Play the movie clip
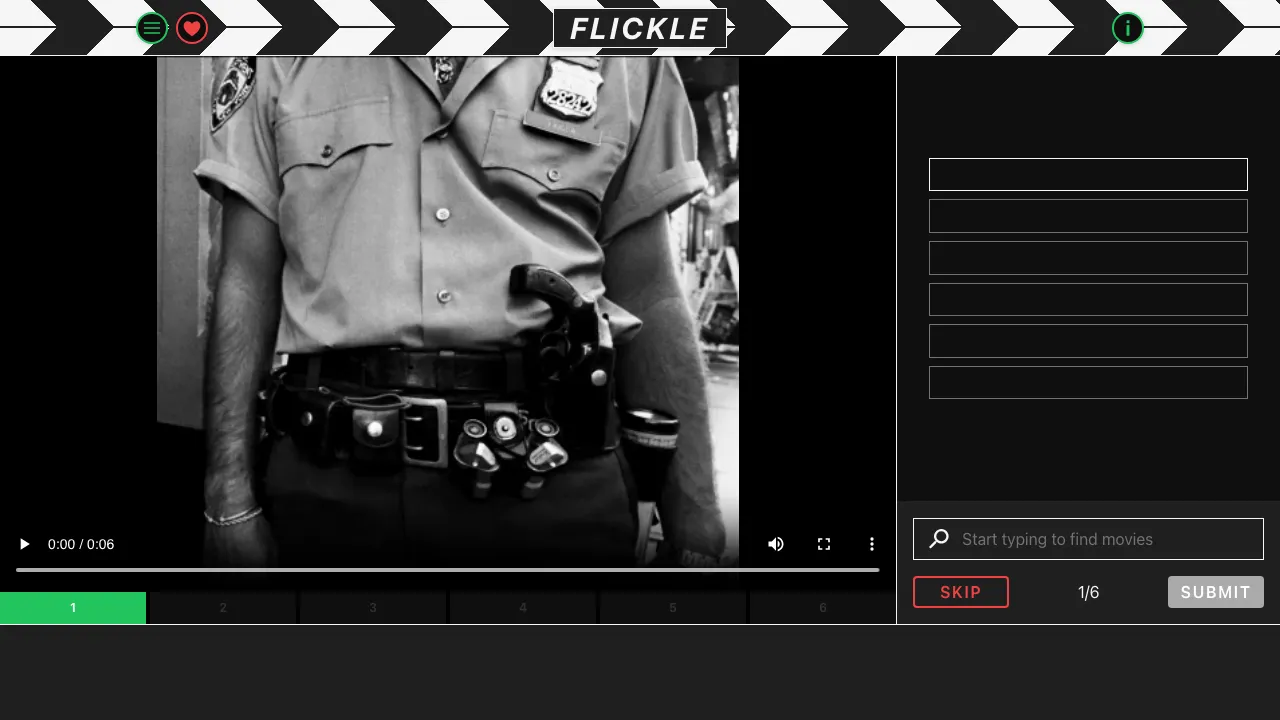 tap(25, 544)
